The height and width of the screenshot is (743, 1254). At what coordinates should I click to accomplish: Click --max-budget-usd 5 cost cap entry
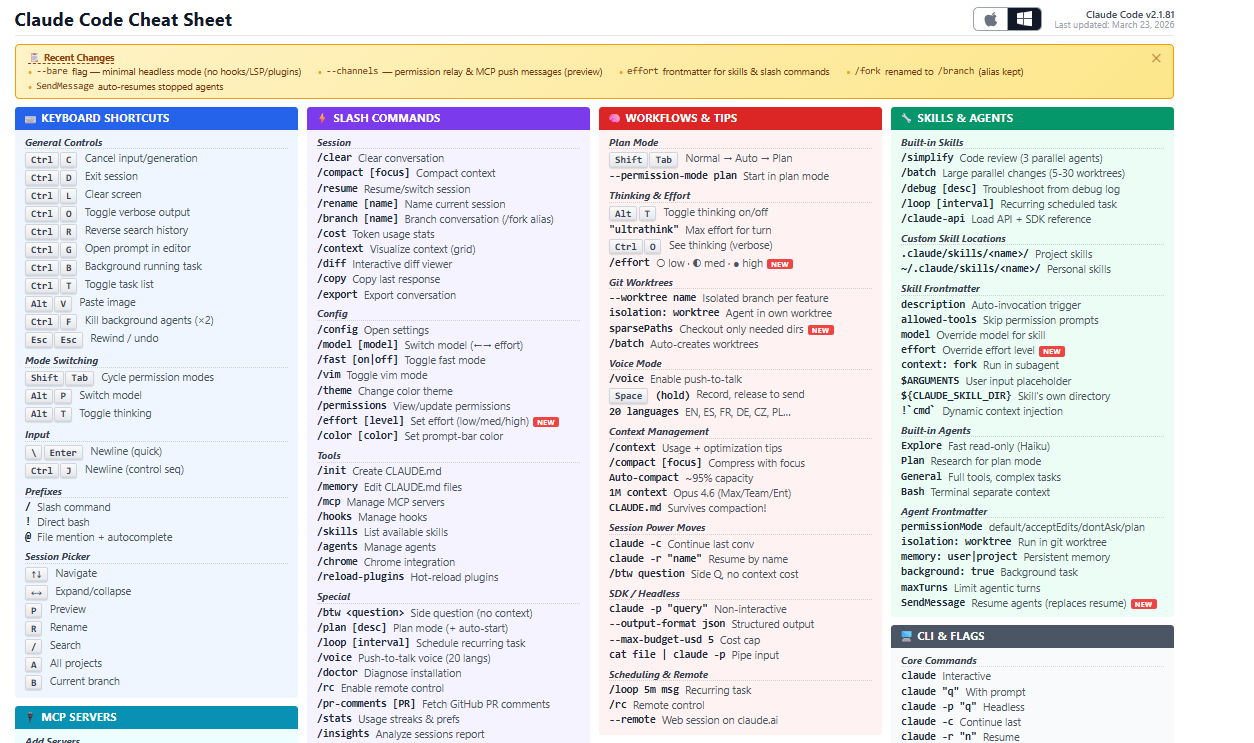pyautogui.click(x=684, y=640)
